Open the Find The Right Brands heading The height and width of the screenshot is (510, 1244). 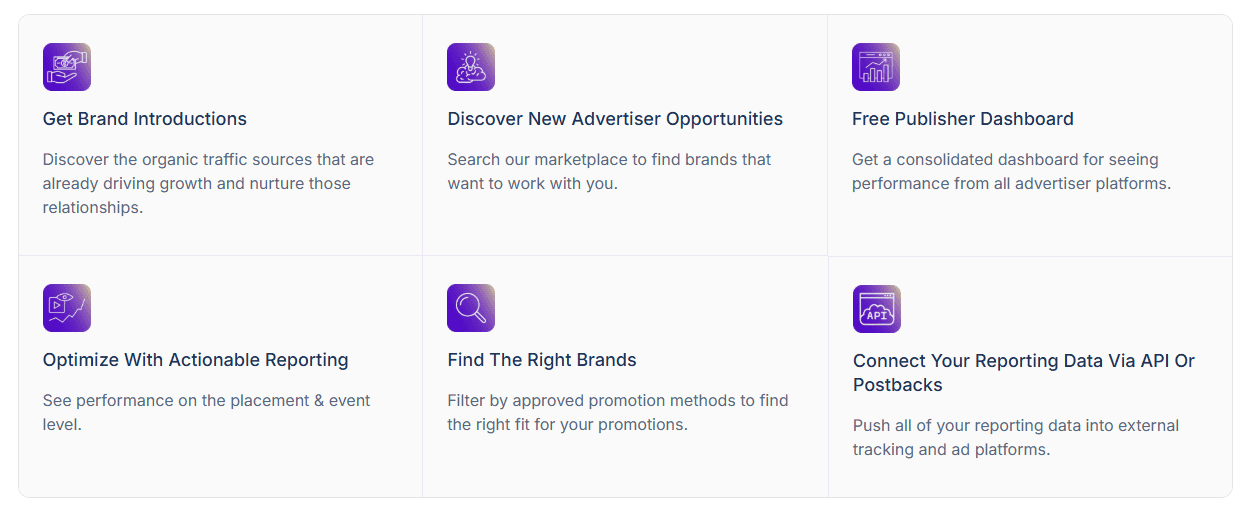542,360
